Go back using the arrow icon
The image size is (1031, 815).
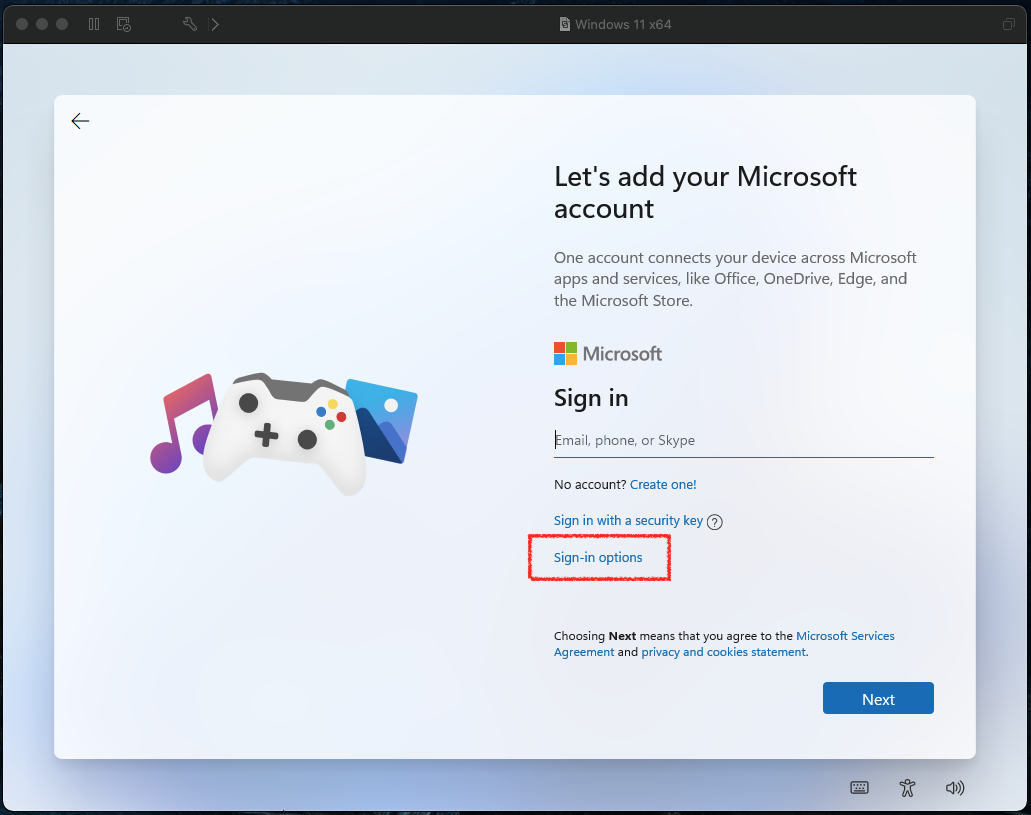tap(80, 121)
